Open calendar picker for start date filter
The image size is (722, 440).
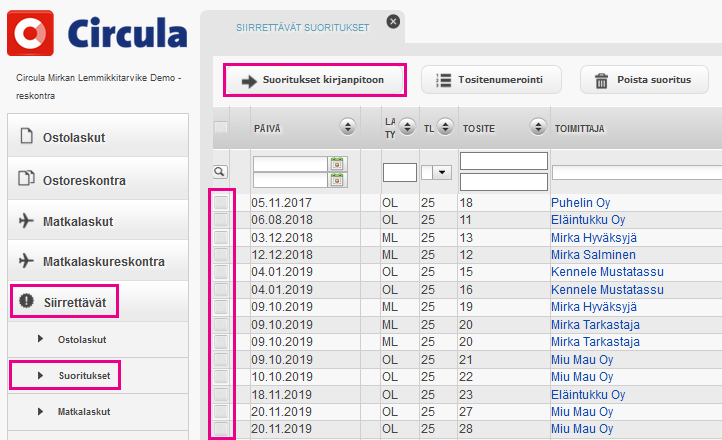pos(337,164)
